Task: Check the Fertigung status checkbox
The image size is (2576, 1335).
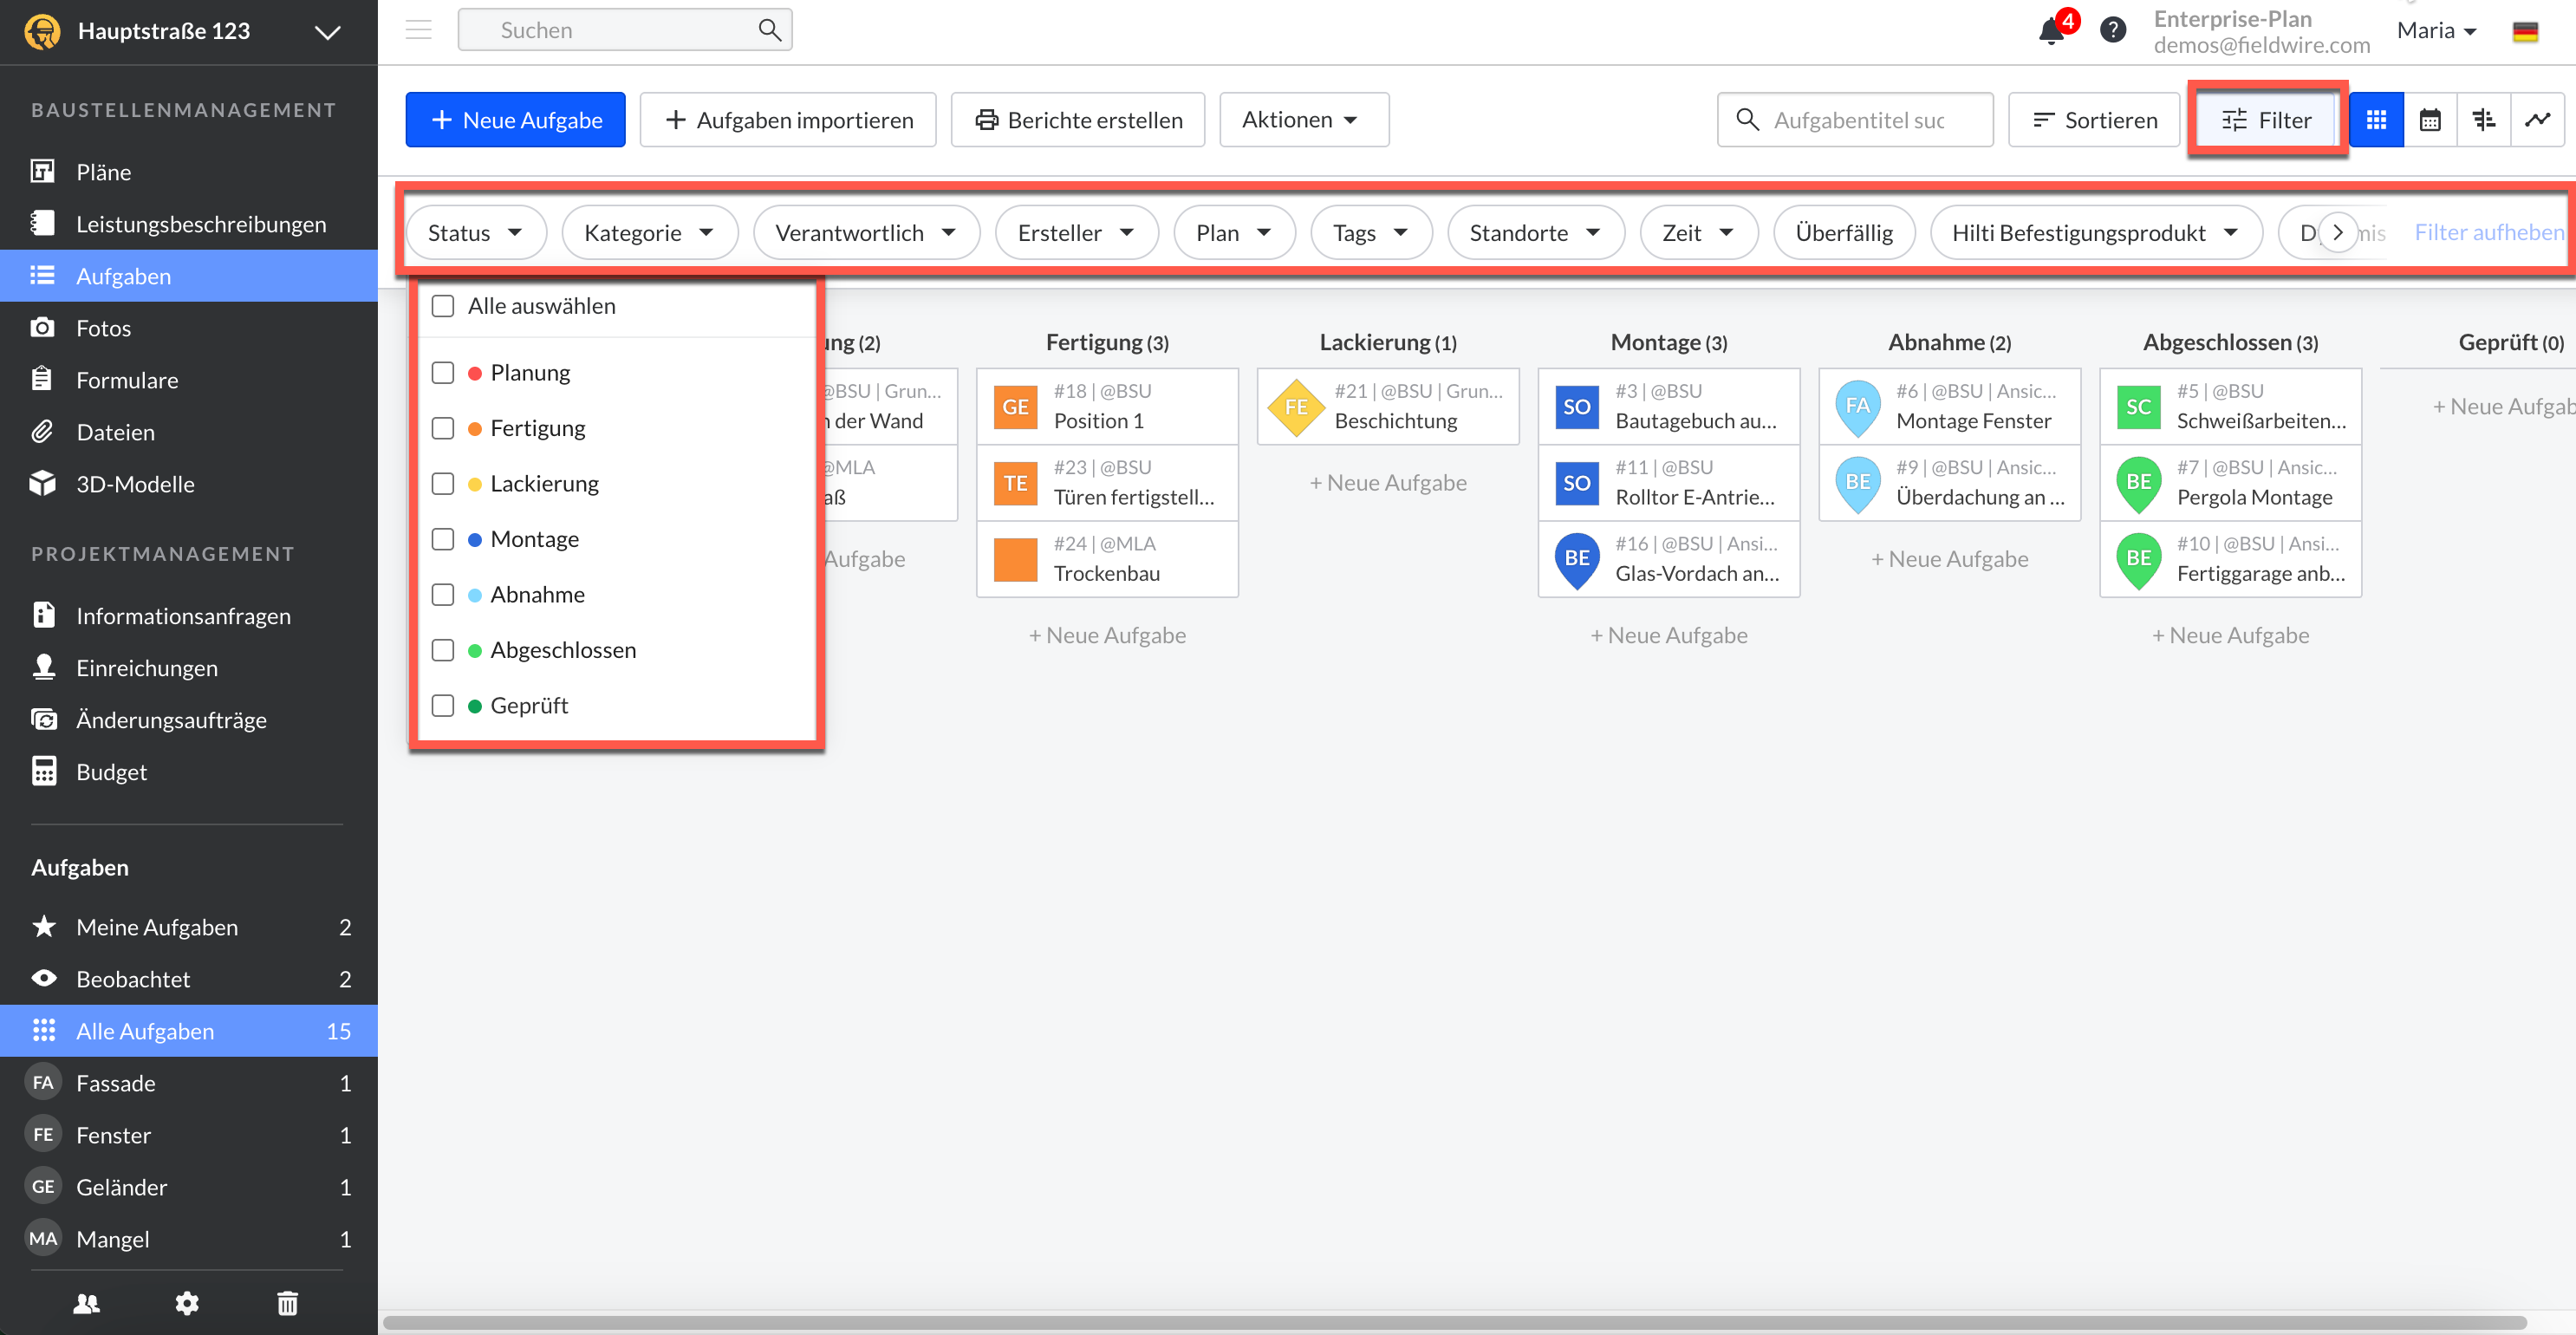Action: [443, 428]
